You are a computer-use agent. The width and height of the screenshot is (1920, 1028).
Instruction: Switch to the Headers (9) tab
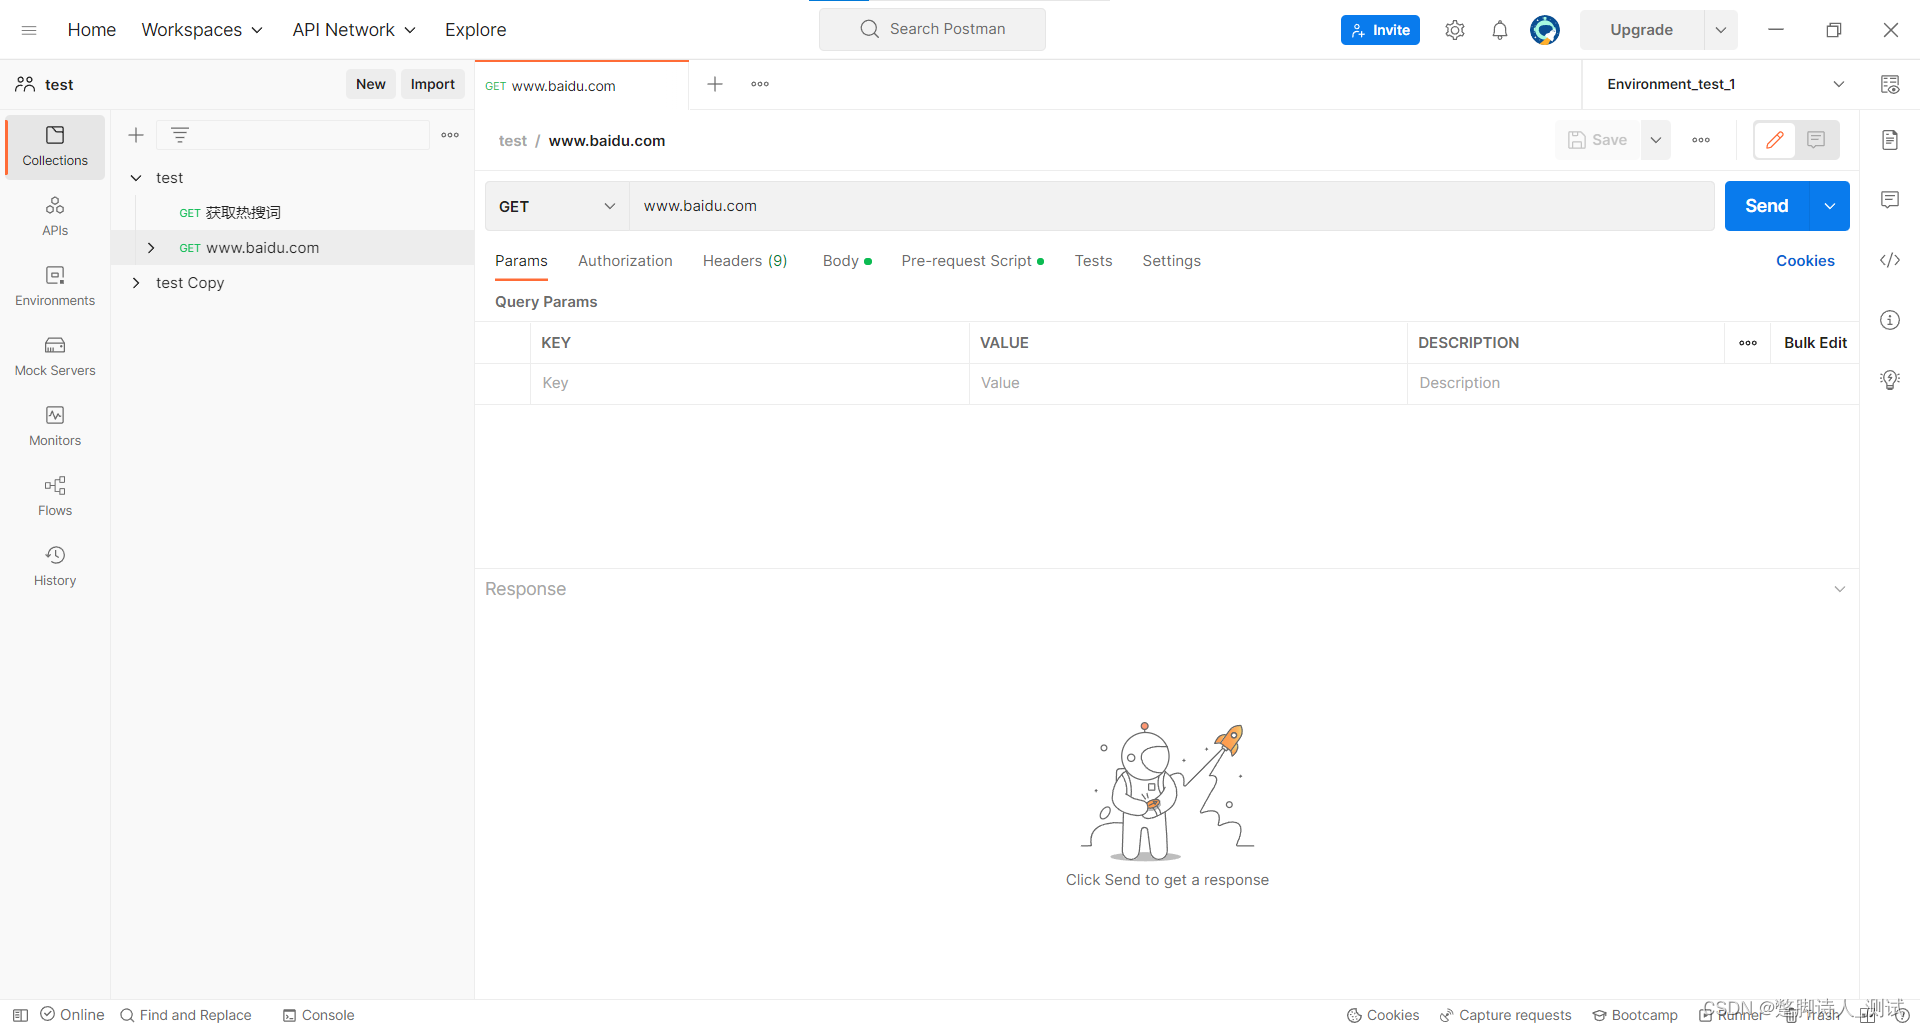(x=745, y=261)
